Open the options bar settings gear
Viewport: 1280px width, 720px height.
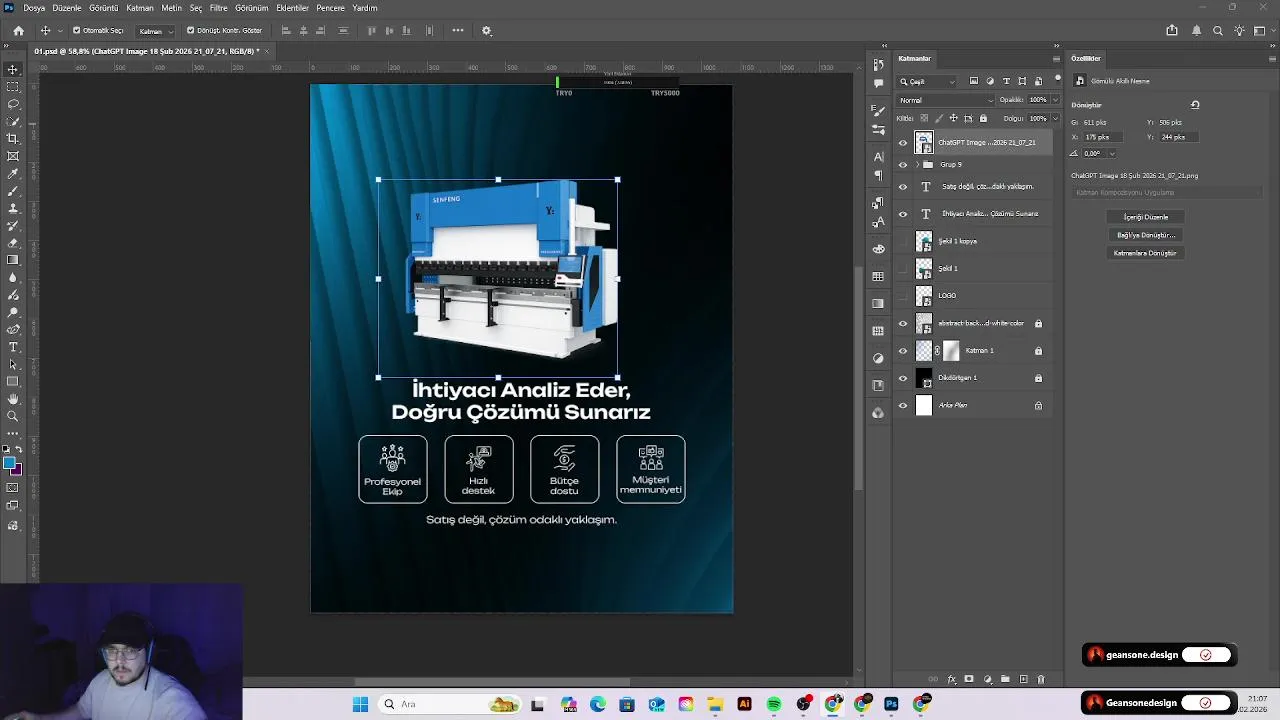point(487,31)
